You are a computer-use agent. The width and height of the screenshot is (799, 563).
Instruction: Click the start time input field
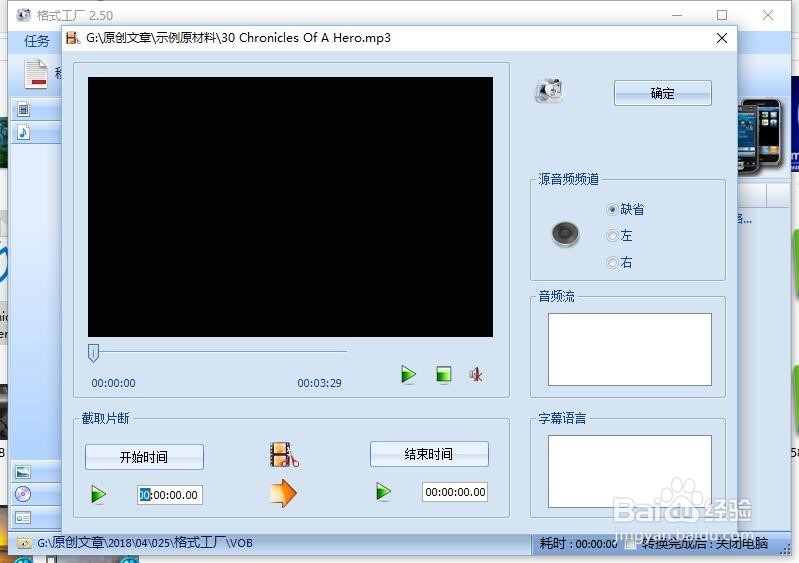click(x=170, y=495)
